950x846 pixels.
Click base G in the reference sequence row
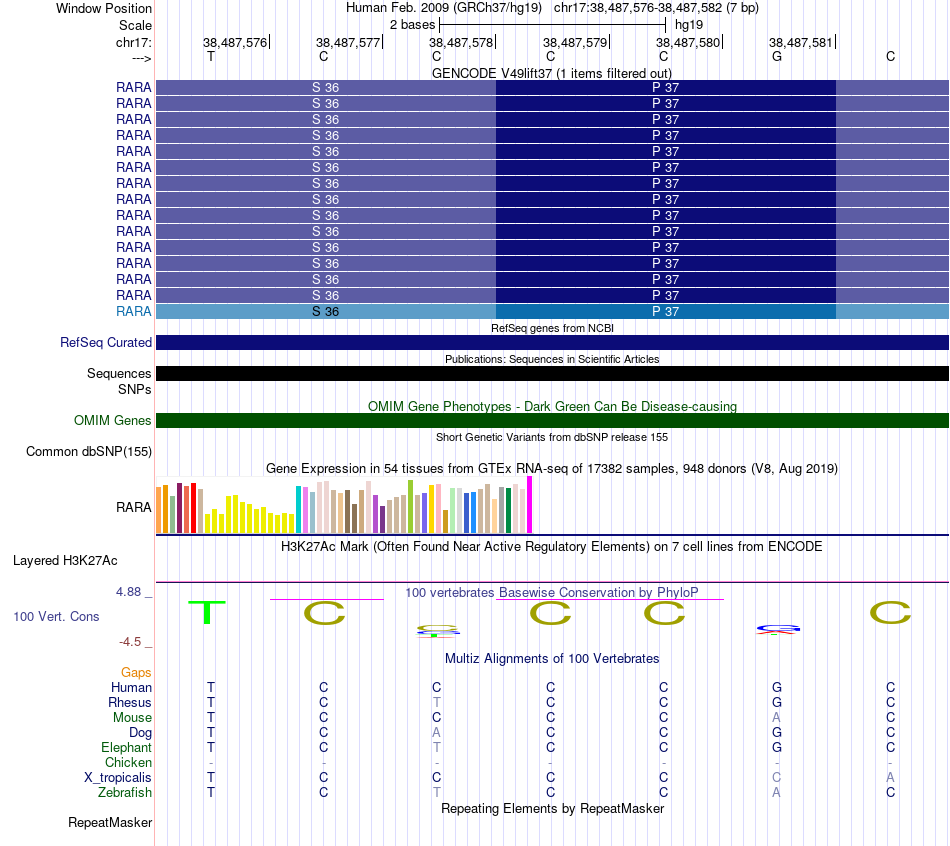pyautogui.click(x=777, y=56)
